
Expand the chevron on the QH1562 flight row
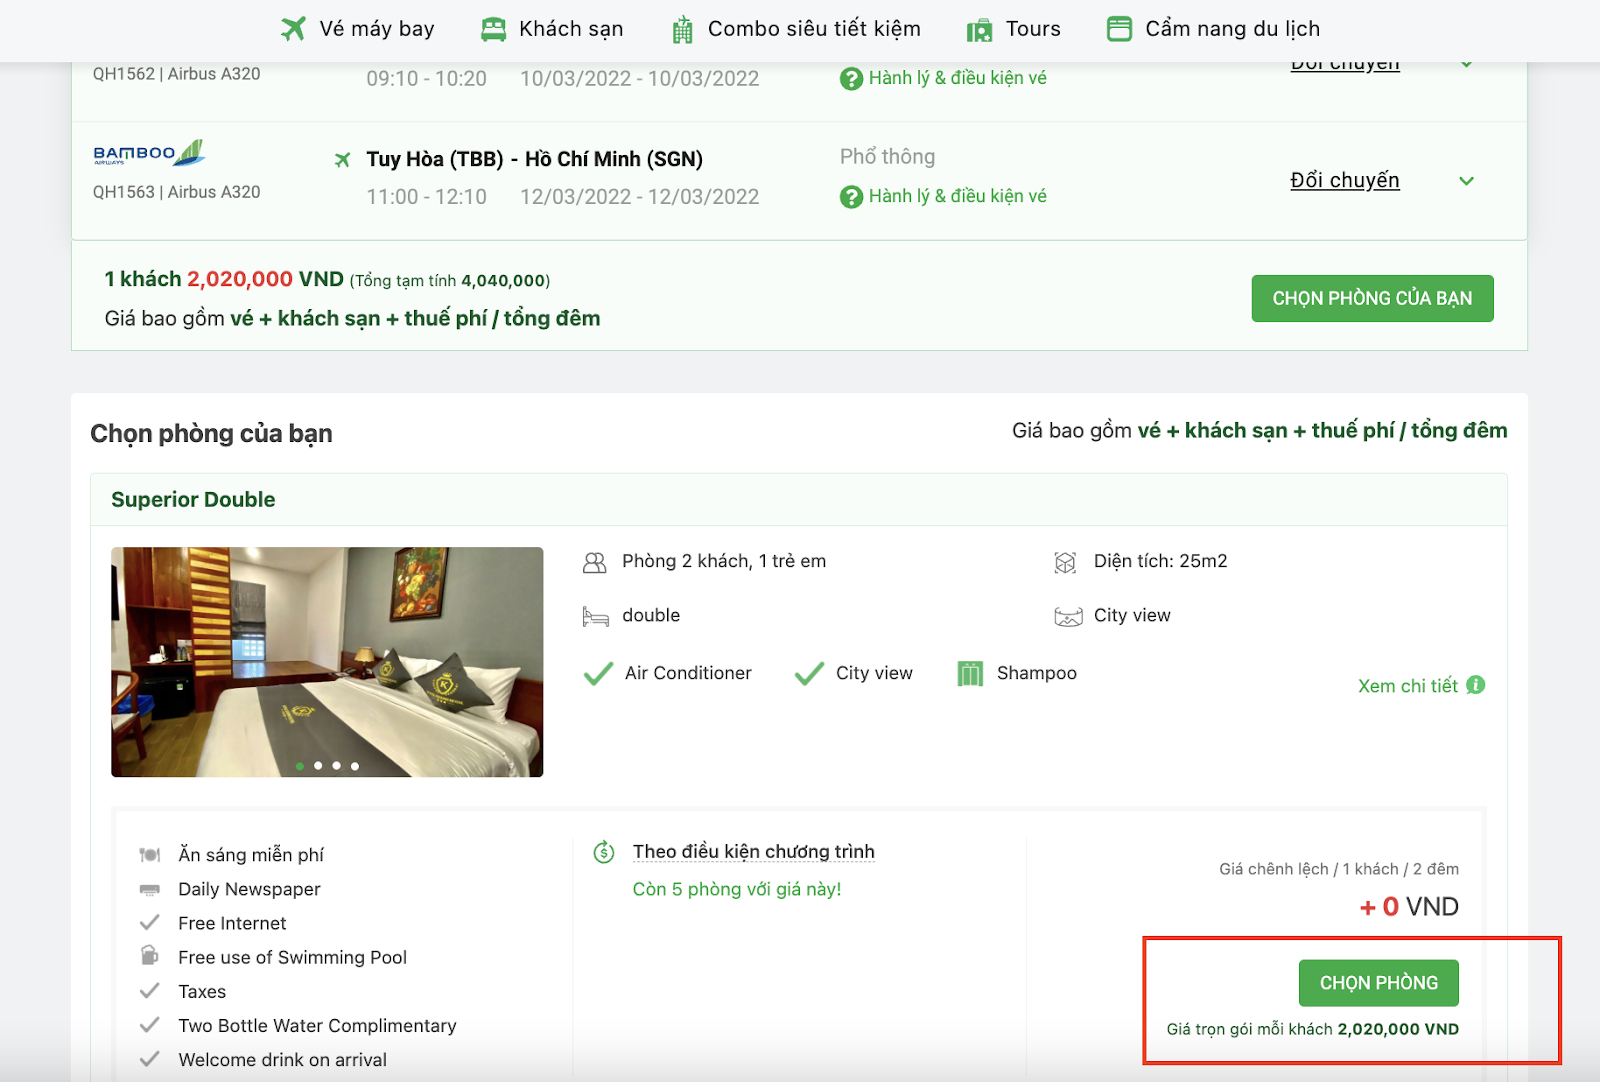[x=1466, y=66]
